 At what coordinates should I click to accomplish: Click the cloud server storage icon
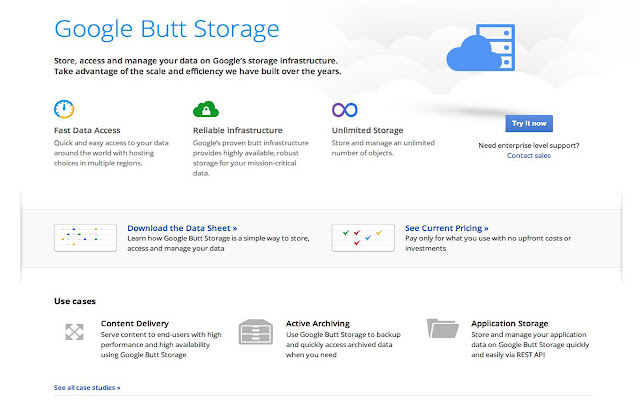click(x=481, y=47)
